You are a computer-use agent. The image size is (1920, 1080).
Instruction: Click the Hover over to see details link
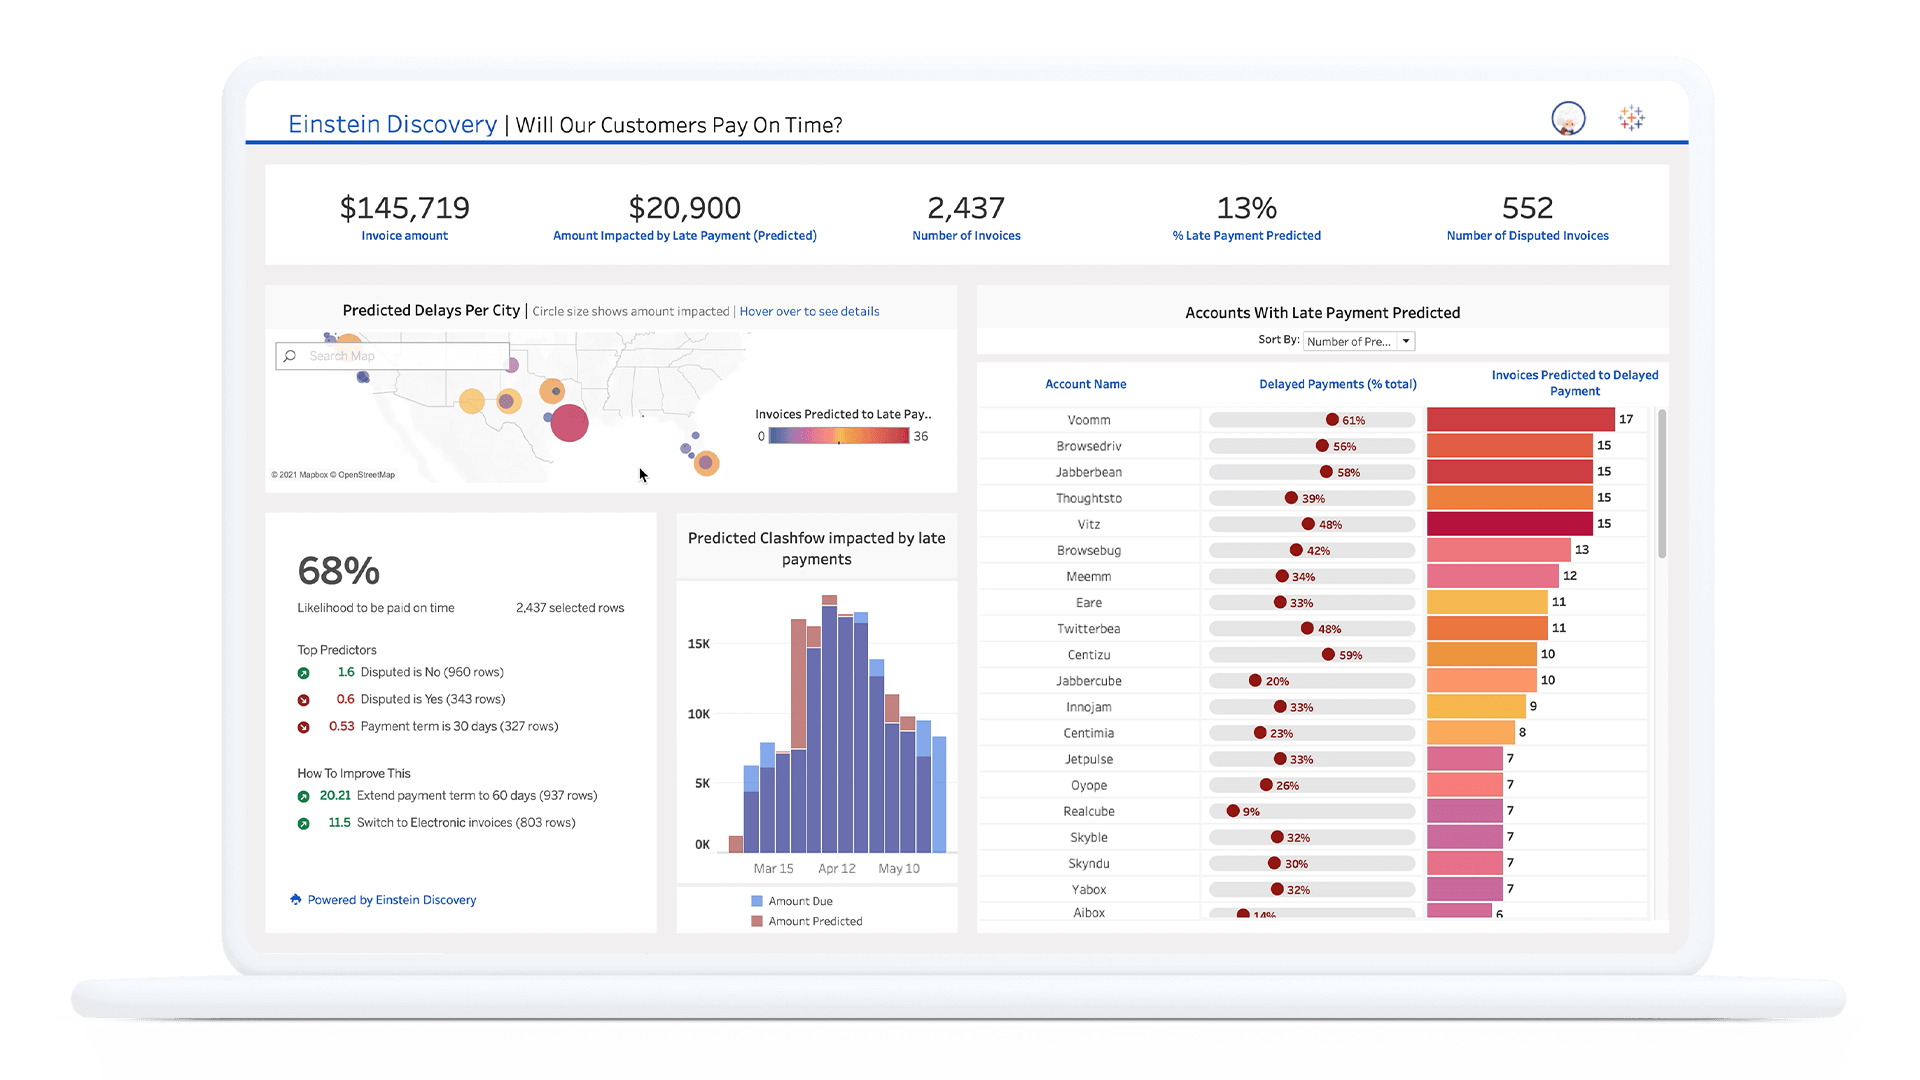click(x=809, y=311)
